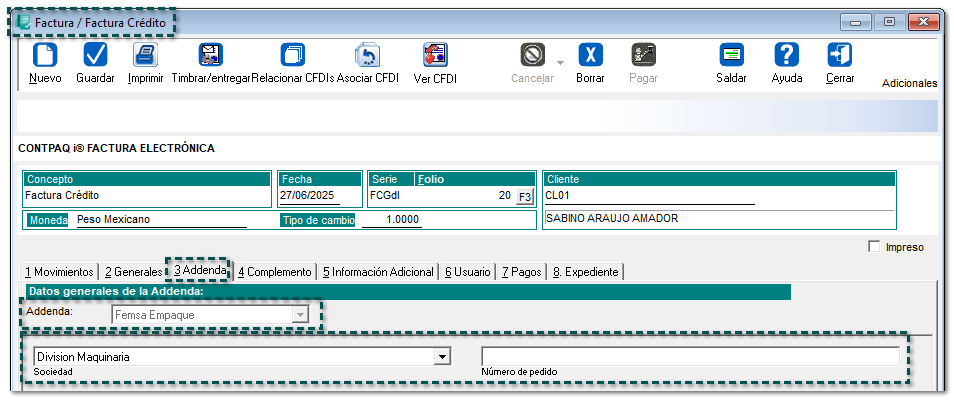Viewport: 954px width, 400px height.
Task: Select the 3 Addenda tab
Action: point(200,270)
